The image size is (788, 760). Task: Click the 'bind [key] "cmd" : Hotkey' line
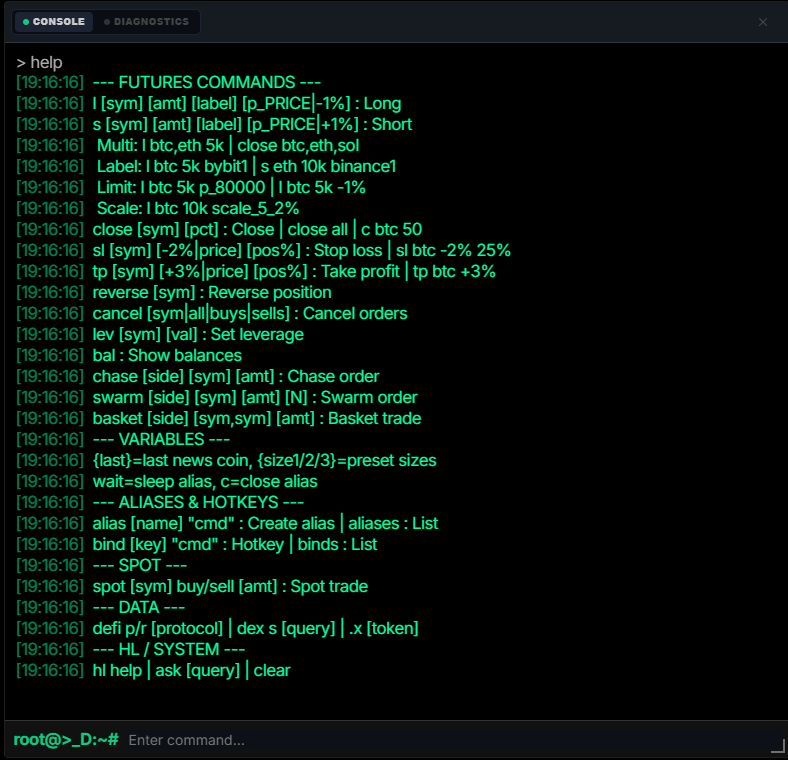[x=196, y=544]
